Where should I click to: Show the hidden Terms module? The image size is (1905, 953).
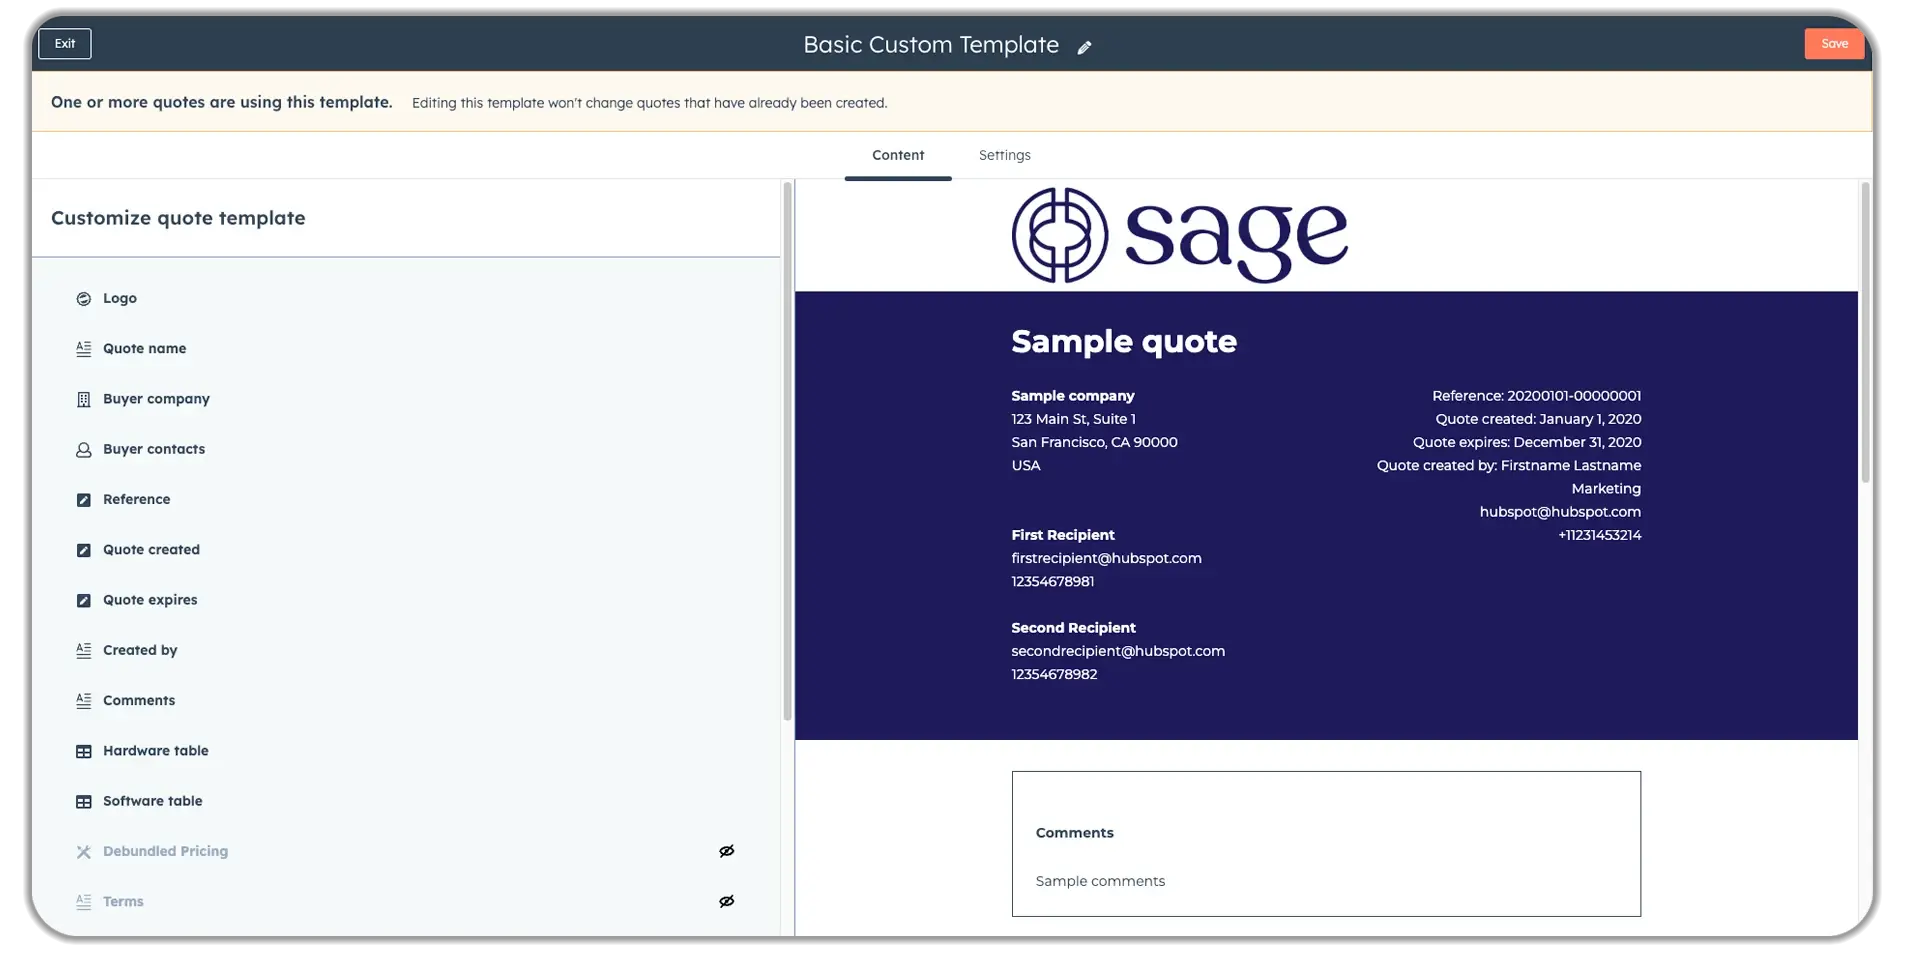click(x=727, y=901)
